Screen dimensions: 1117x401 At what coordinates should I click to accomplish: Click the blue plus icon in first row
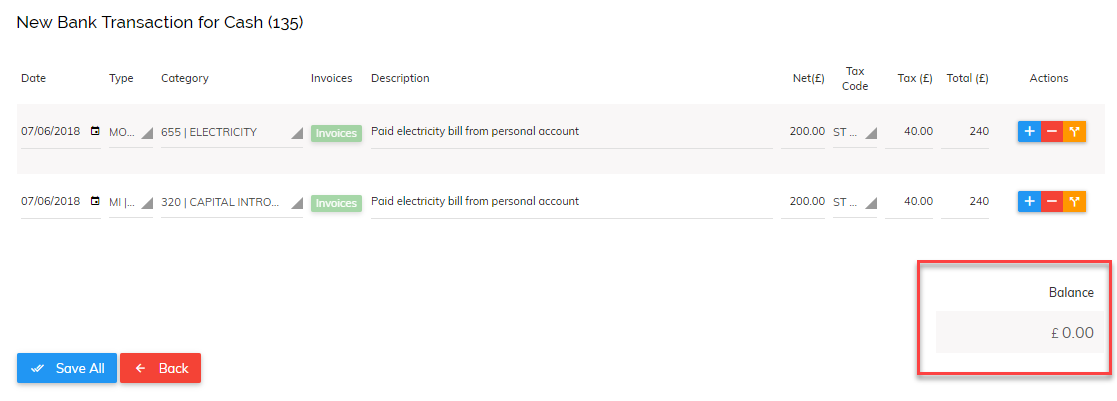click(1029, 132)
